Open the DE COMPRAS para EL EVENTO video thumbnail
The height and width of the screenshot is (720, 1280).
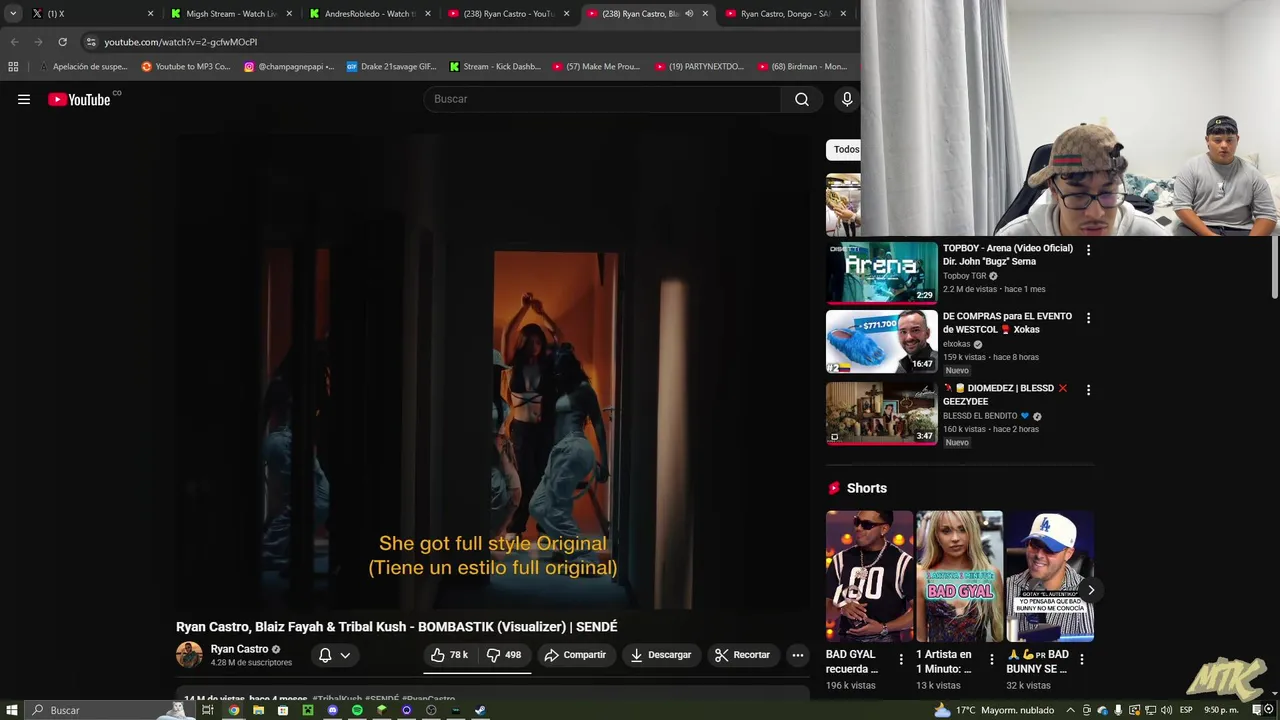pos(881,341)
